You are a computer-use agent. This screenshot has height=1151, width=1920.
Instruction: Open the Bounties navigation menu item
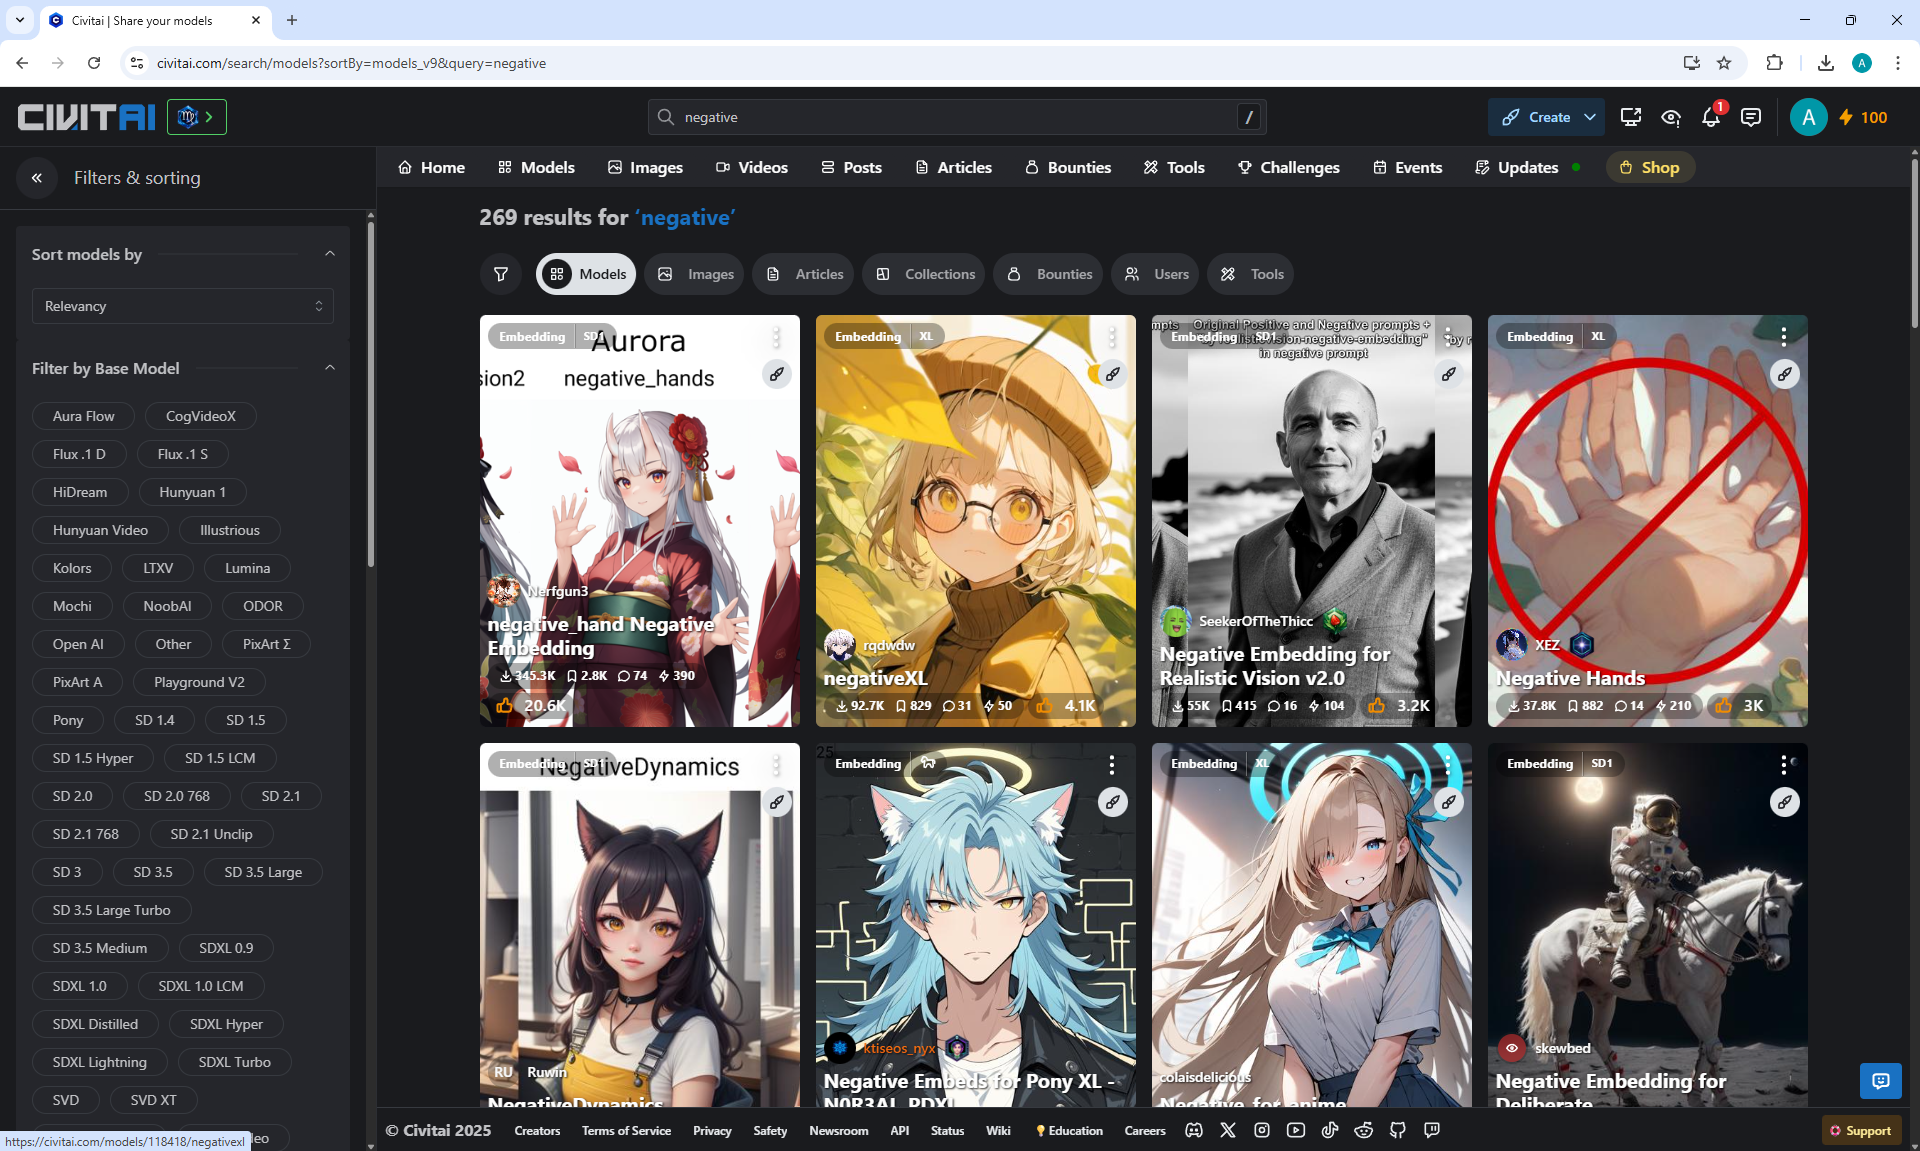point(1068,167)
